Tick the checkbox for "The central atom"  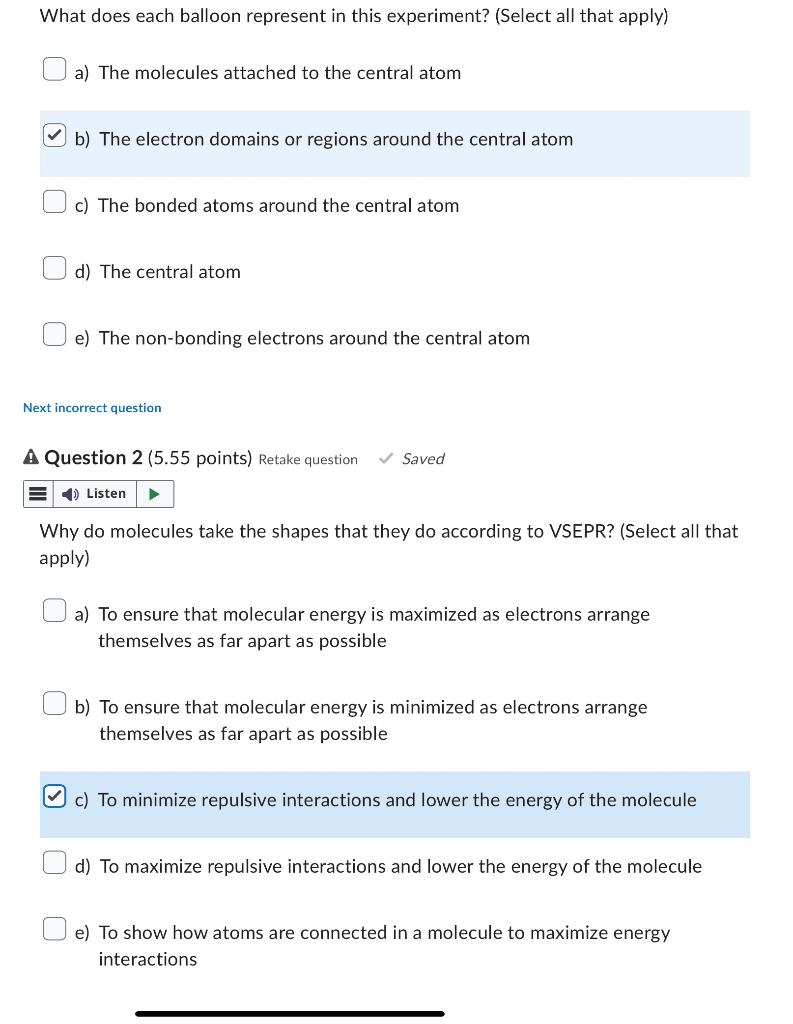click(54, 268)
